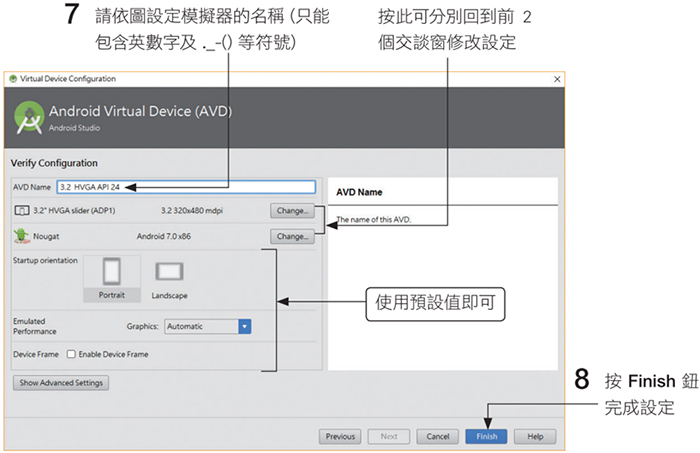Click the "Android Virtual Device (AVD)" title
Viewport: 700px width, 453px height.
pyautogui.click(x=141, y=111)
